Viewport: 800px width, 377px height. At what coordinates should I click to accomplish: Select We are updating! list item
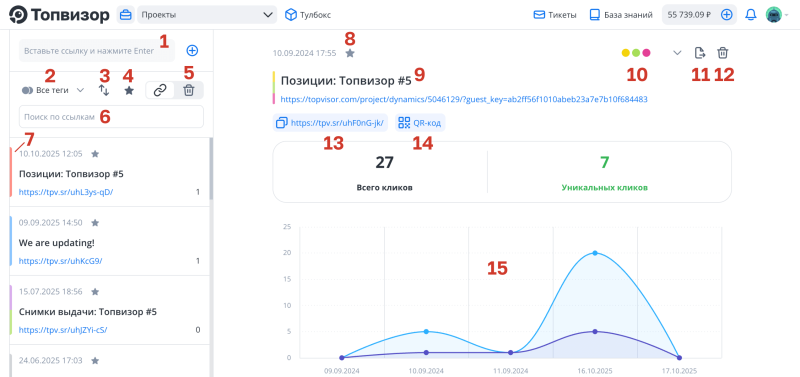coord(57,242)
